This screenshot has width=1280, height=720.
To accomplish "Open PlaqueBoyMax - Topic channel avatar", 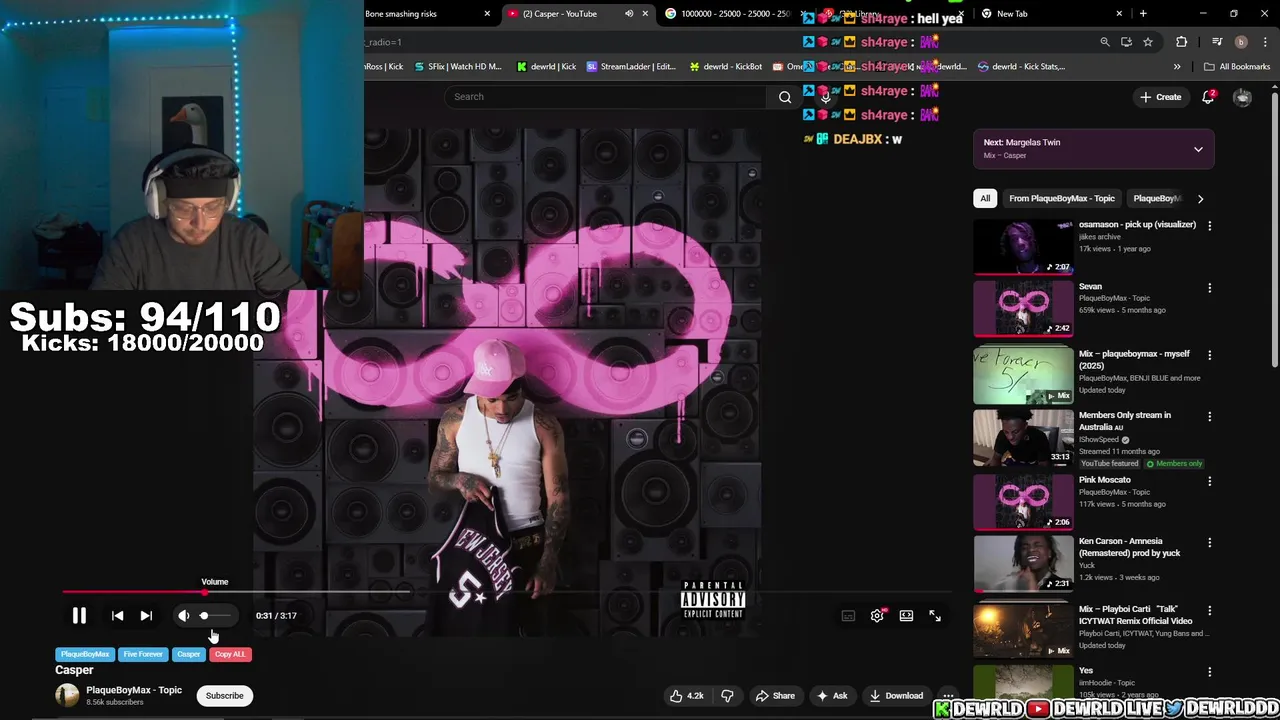I will [67, 696].
